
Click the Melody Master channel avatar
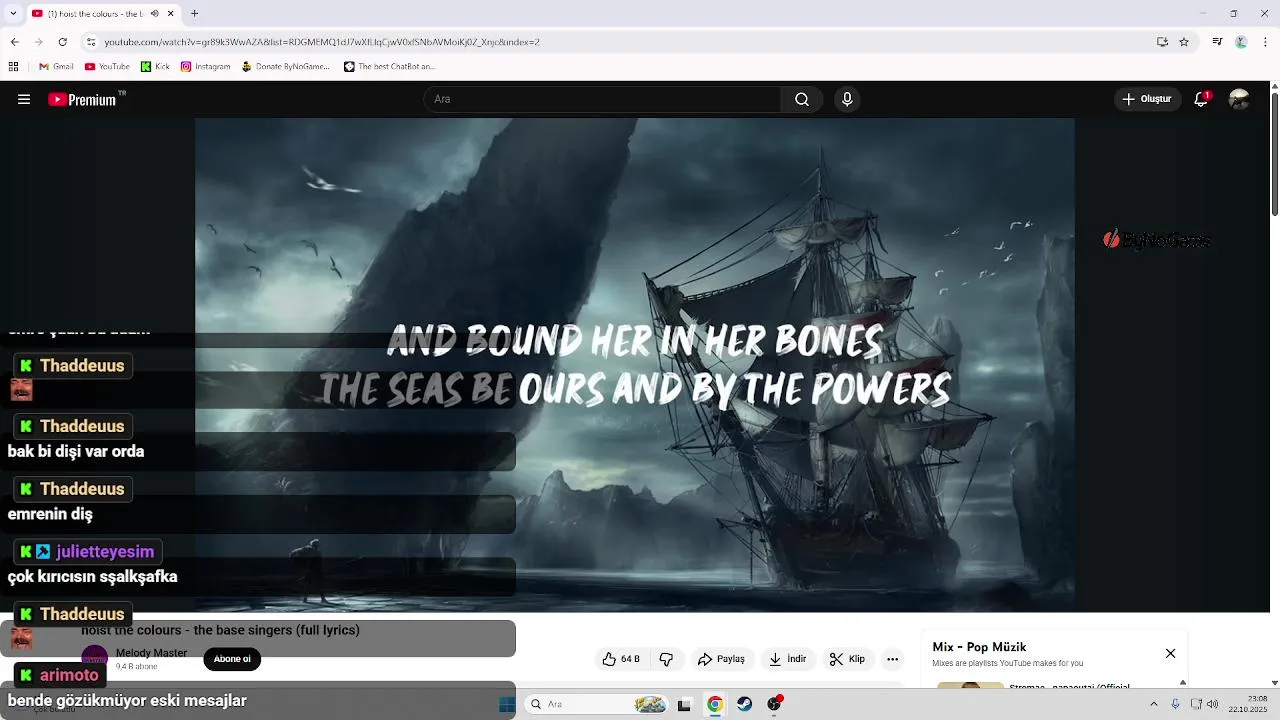click(94, 658)
